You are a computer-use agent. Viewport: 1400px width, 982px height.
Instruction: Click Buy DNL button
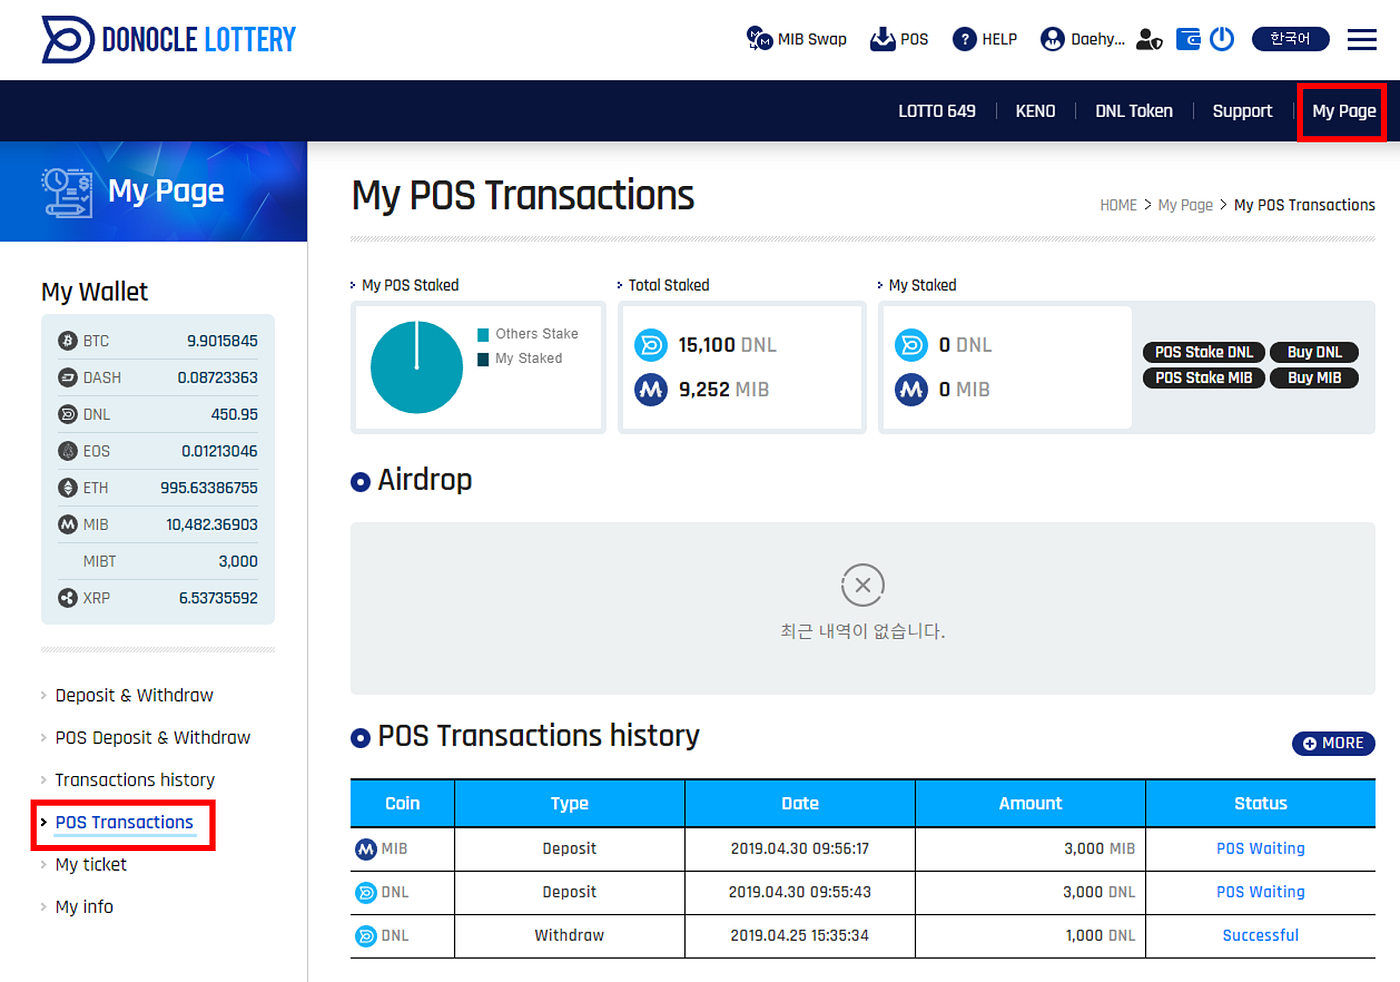point(1314,352)
